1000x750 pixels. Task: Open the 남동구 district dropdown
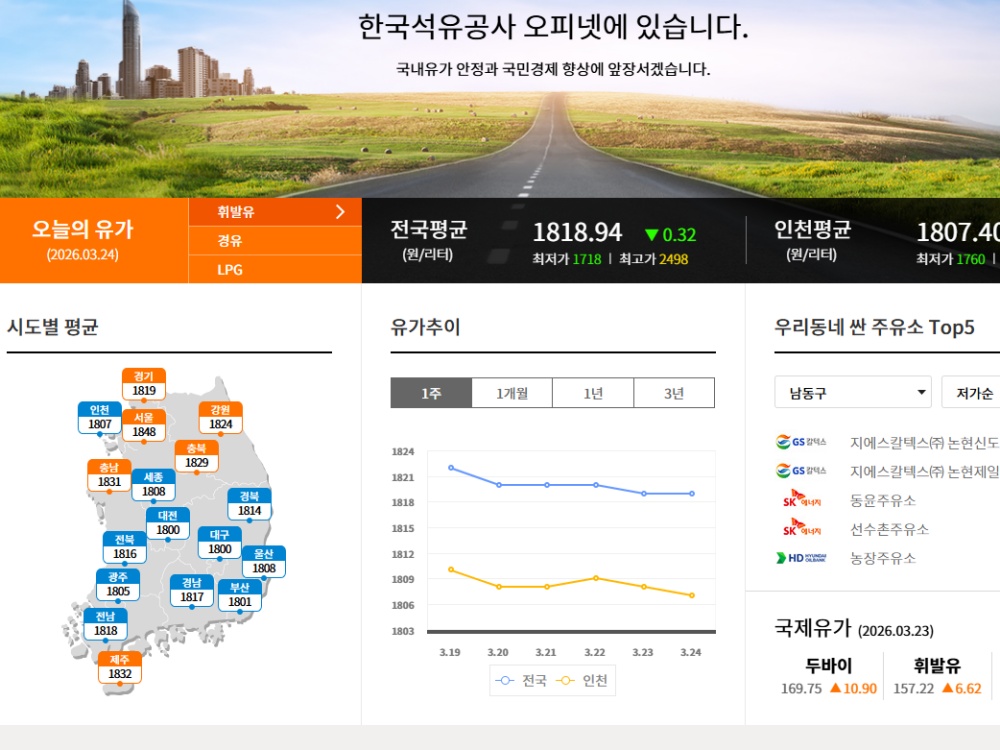click(x=853, y=392)
